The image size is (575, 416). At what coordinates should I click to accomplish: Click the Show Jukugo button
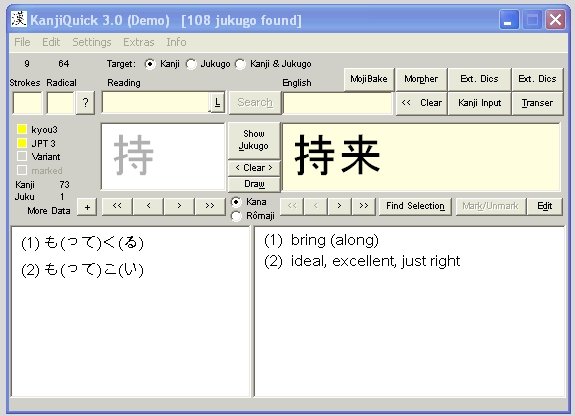(254, 140)
